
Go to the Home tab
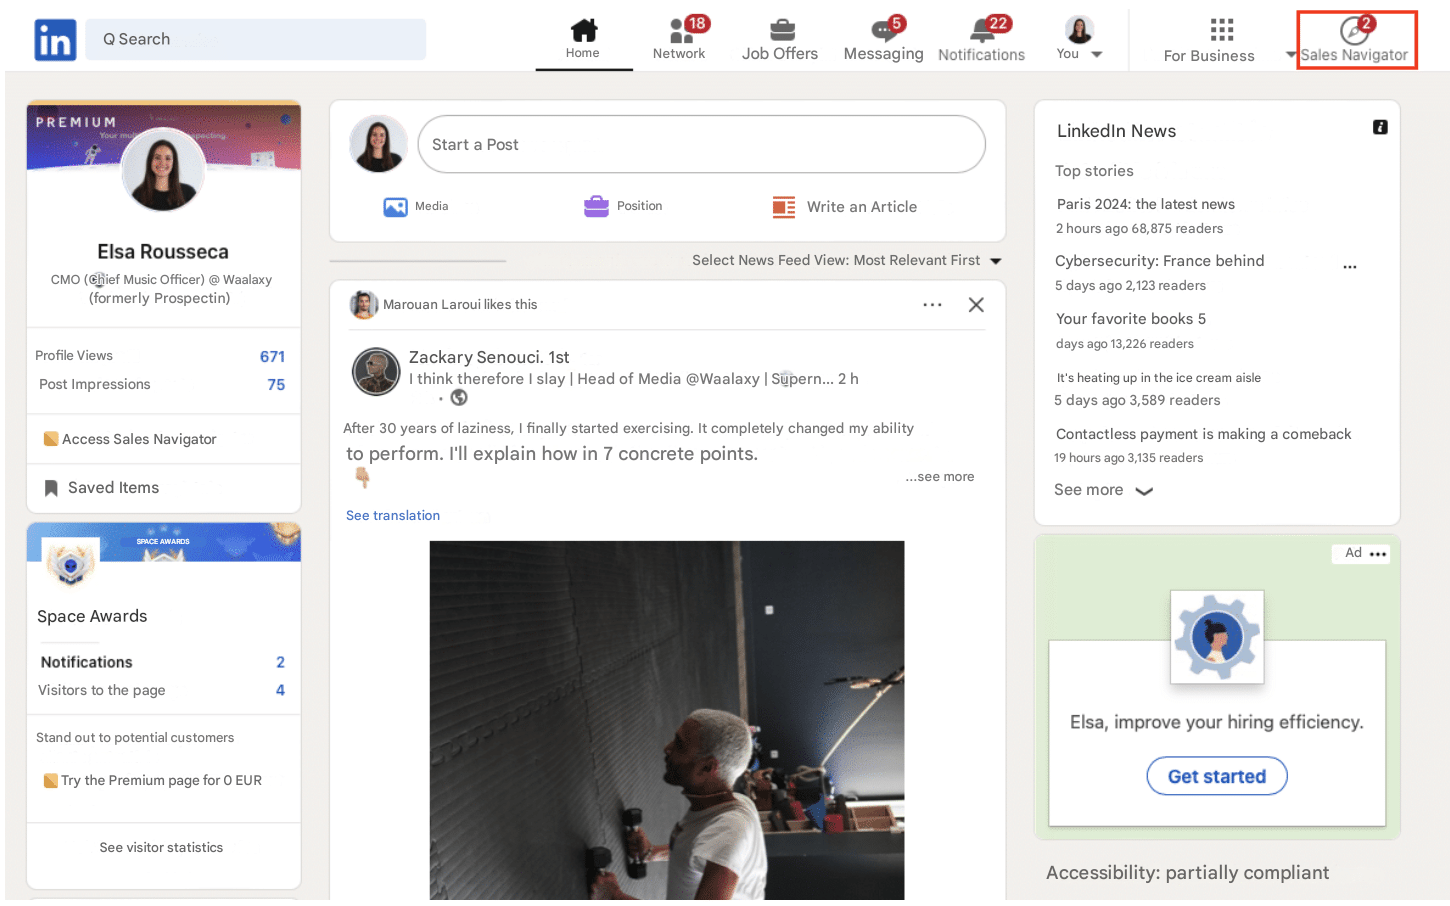(583, 38)
